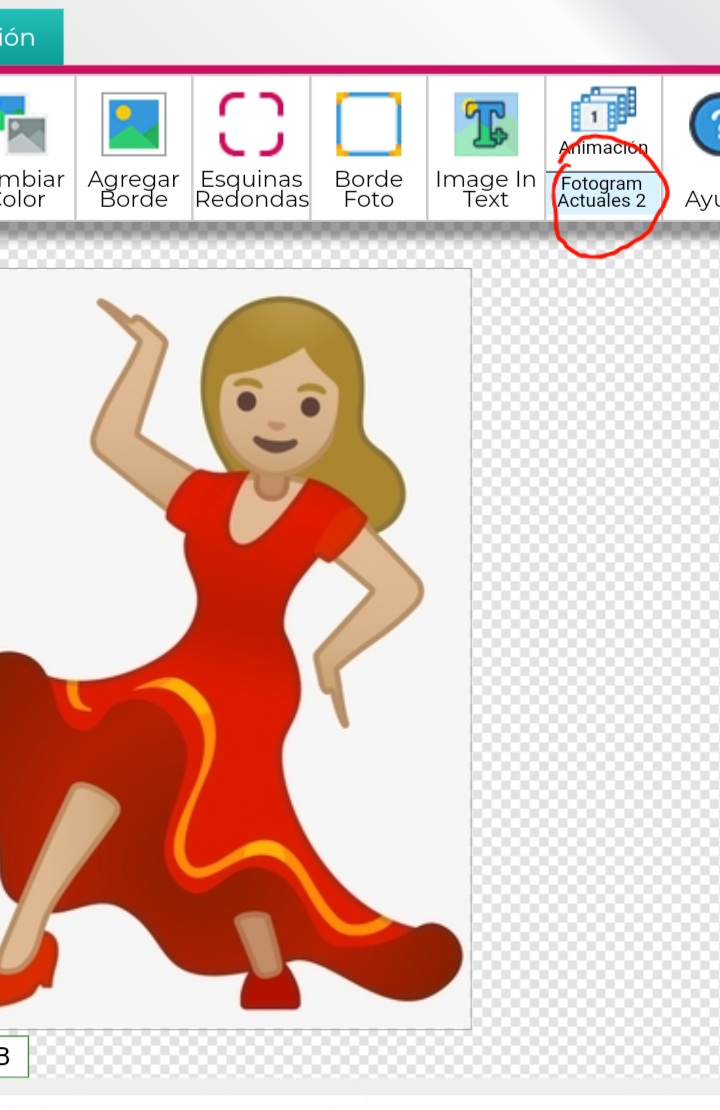This screenshot has width=720, height=1110.
Task: Click the "Agregar Borde" text label
Action: [x=133, y=189]
